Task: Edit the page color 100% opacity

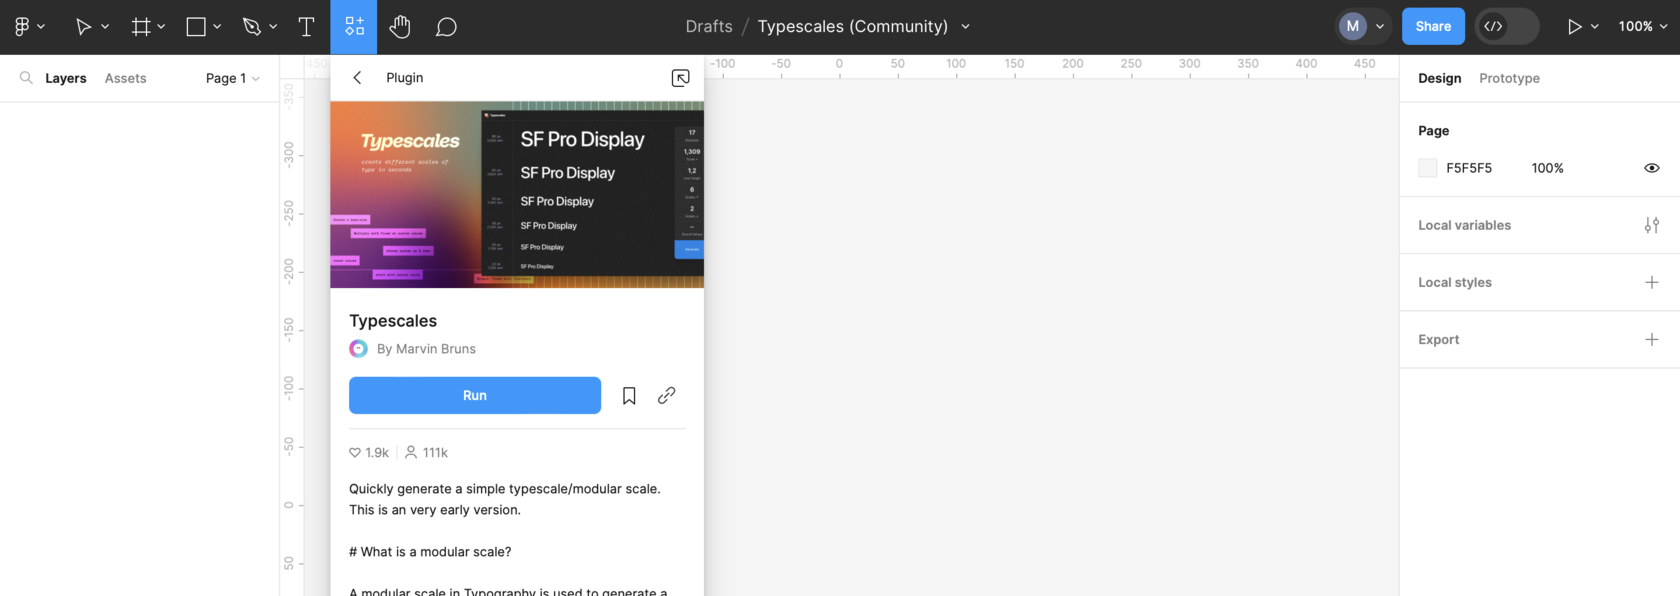Action: pyautogui.click(x=1548, y=168)
